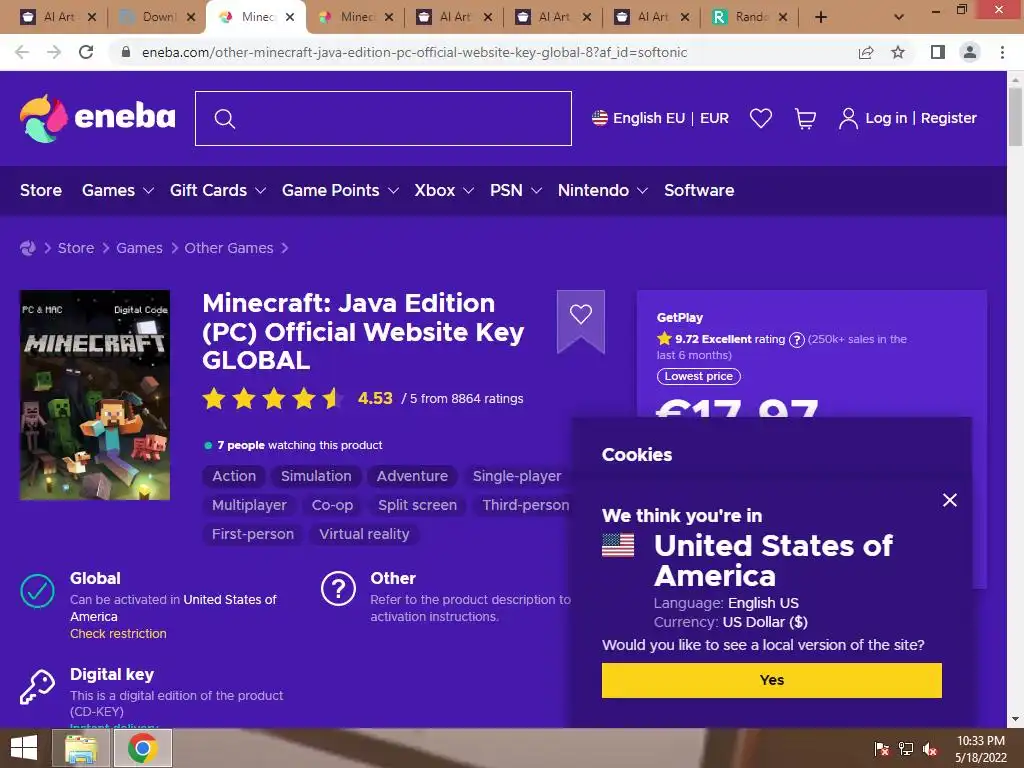Click the Lowest price badge
This screenshot has height=768, width=1024.
[x=698, y=376]
